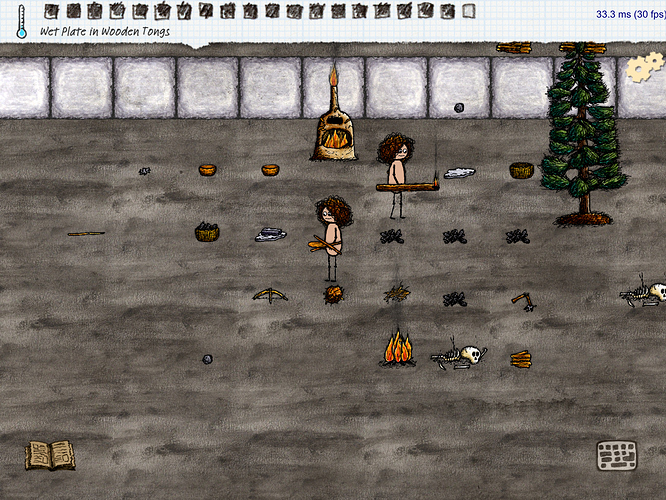Image resolution: width=666 pixels, height=500 pixels.
Task: Pick up firewood stack near the skeleton
Action: pos(521,359)
